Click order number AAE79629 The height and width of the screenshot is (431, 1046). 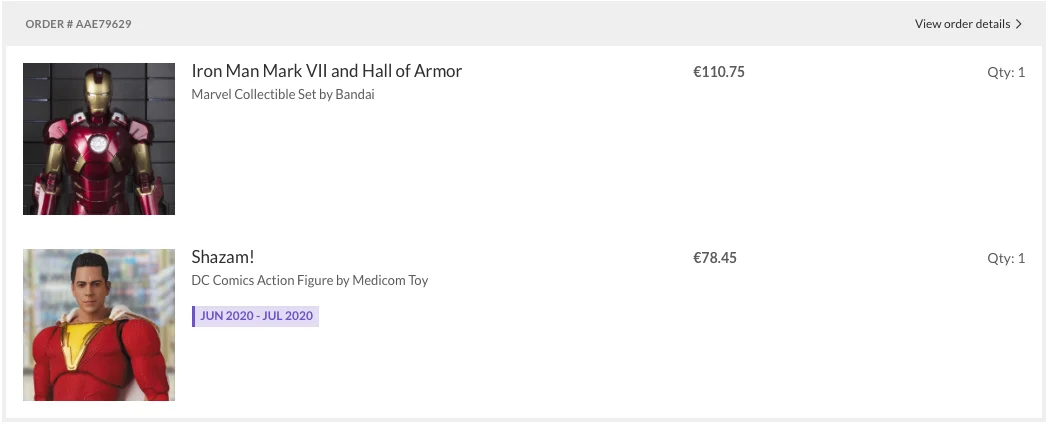[78, 24]
